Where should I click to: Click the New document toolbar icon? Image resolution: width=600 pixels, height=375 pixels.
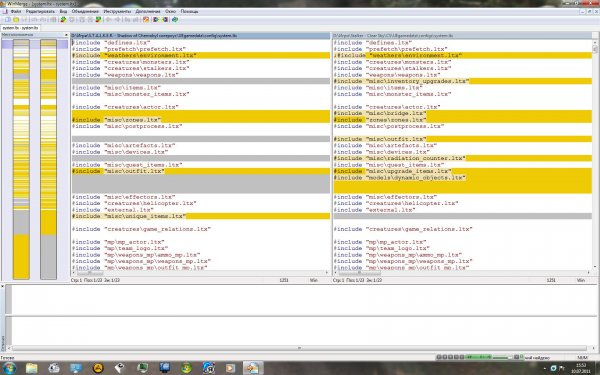coord(8,20)
